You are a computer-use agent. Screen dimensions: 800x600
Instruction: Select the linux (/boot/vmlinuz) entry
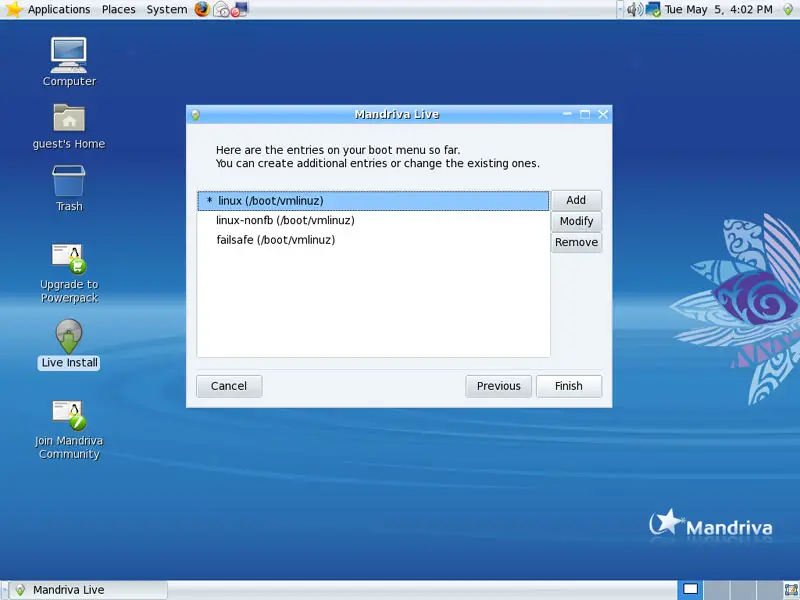click(x=373, y=201)
